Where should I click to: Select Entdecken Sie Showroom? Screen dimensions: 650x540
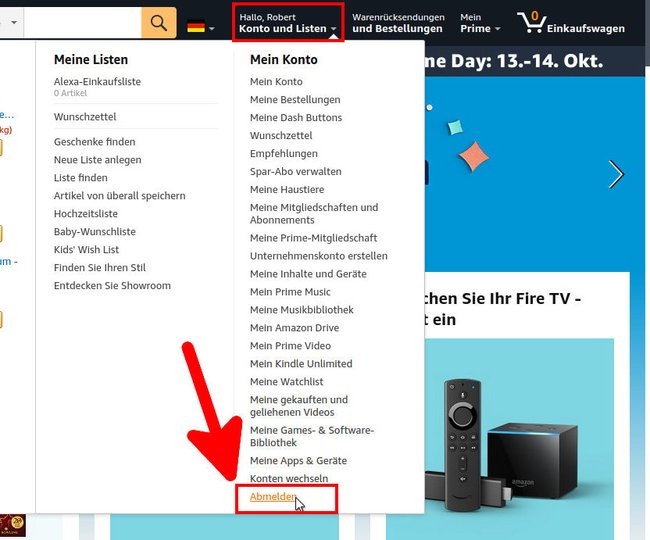pyautogui.click(x=112, y=286)
